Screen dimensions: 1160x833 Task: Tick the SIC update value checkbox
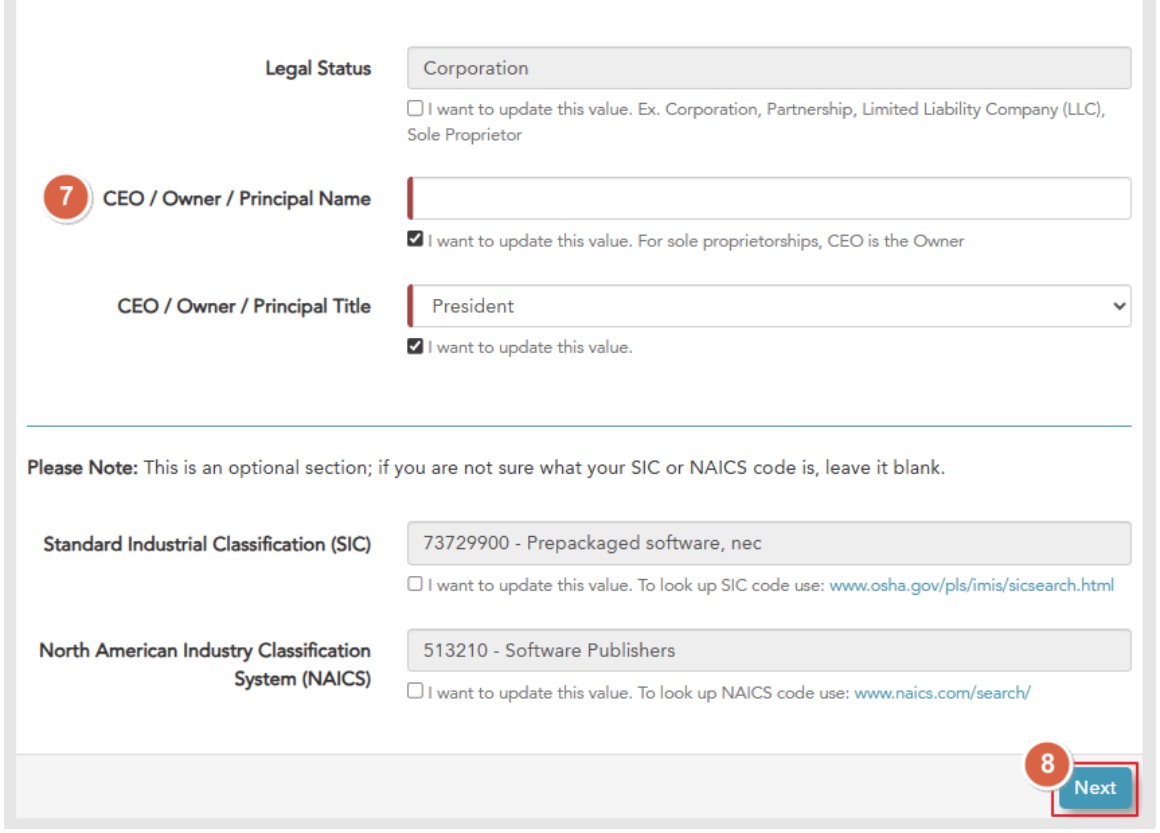(415, 584)
